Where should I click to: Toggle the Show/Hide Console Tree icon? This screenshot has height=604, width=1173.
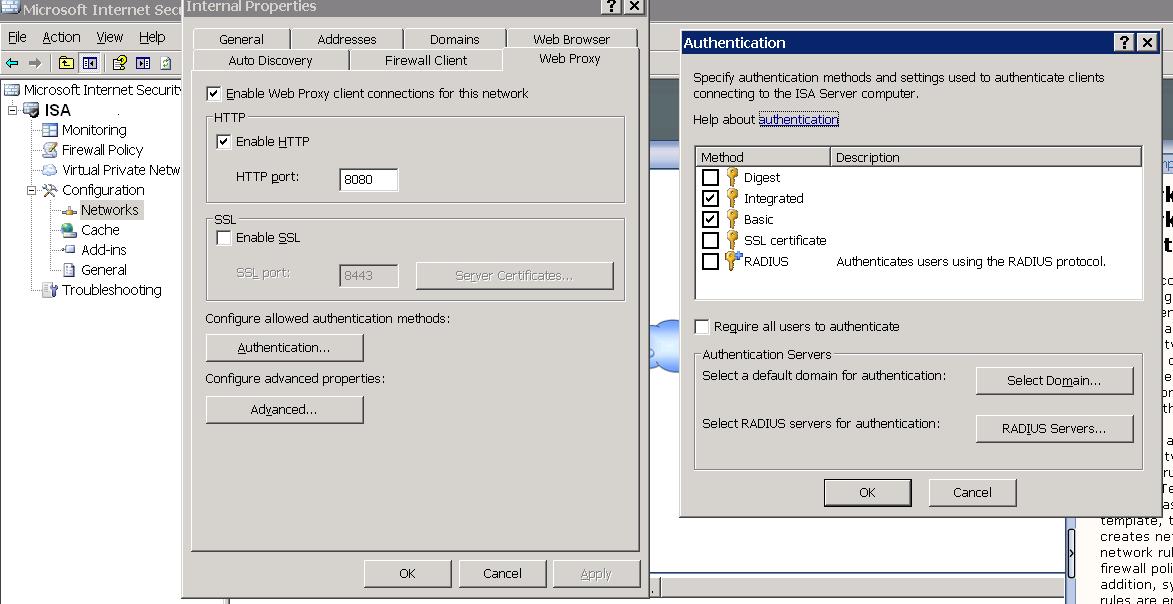(x=90, y=63)
